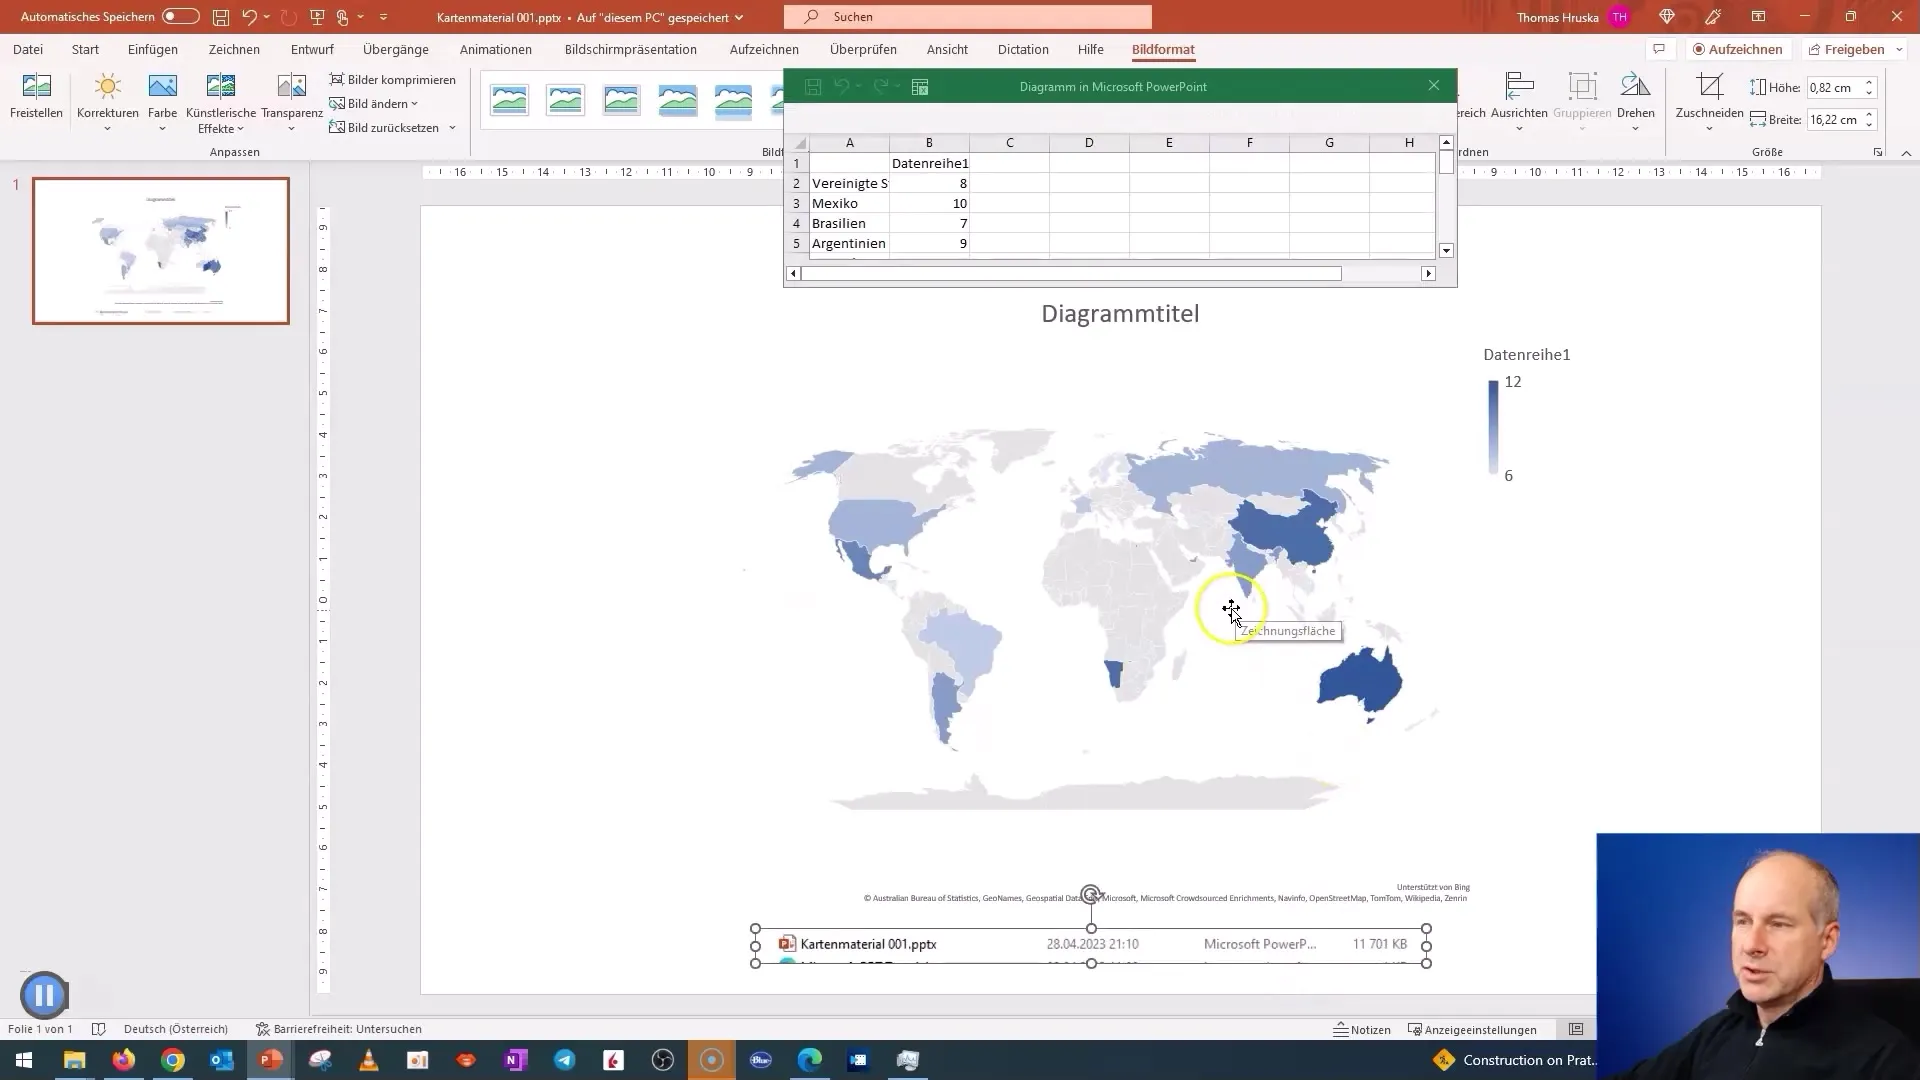
Task: Drag the Datenreihe1 color scale slider
Action: [x=1491, y=427]
